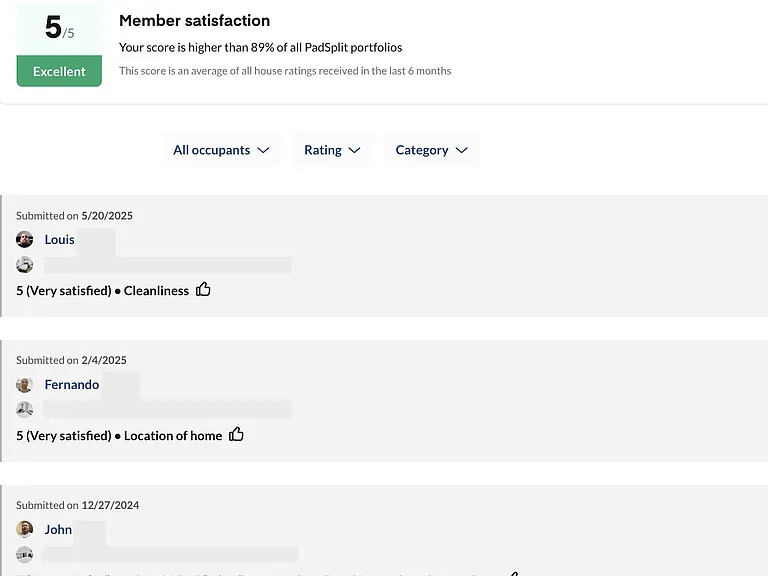The height and width of the screenshot is (576, 768).
Task: Click the house thumbnail under Fernando
Action: (24, 409)
